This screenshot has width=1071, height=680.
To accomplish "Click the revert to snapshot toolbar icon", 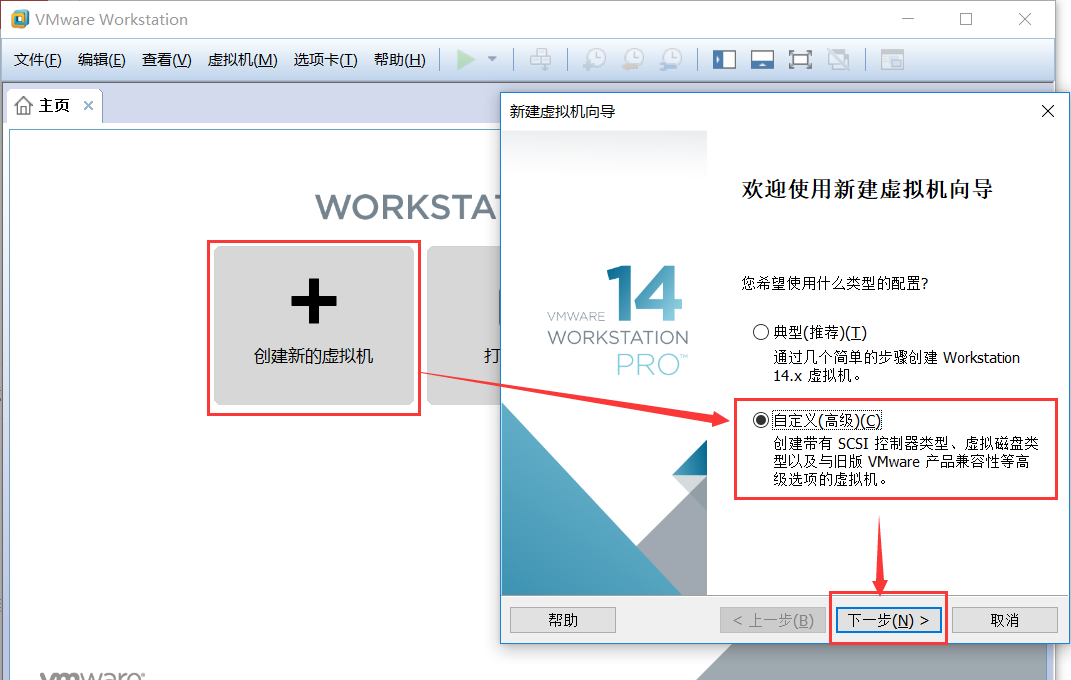I will tap(633, 59).
